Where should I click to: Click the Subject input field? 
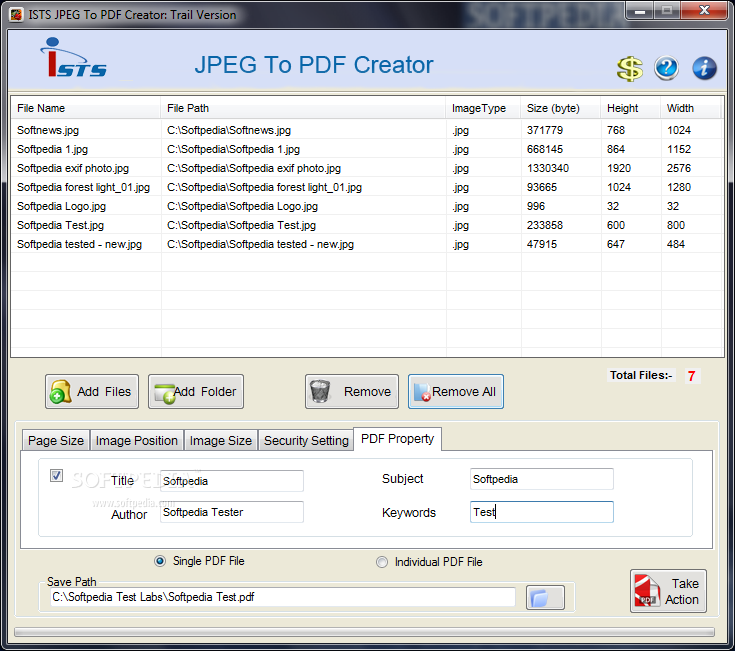542,479
